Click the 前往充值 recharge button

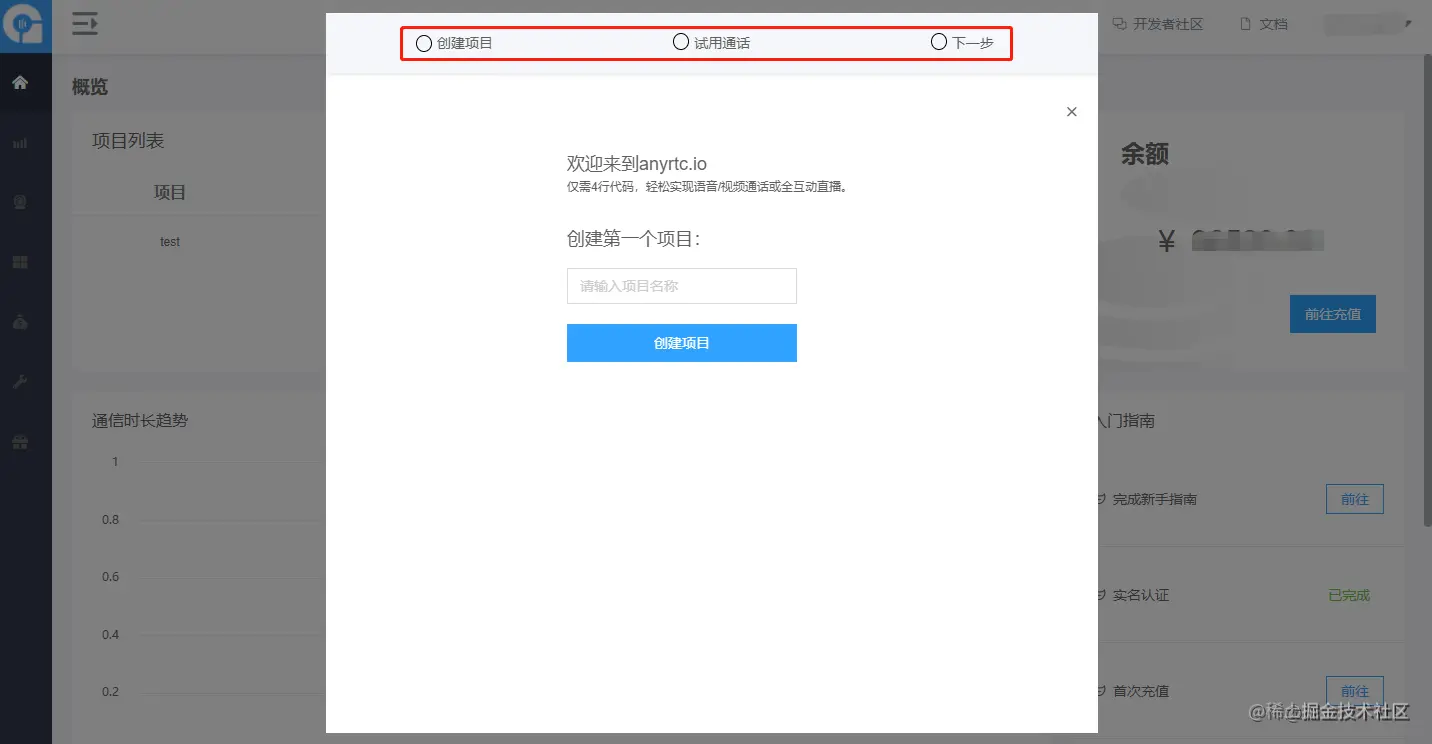click(x=1332, y=313)
